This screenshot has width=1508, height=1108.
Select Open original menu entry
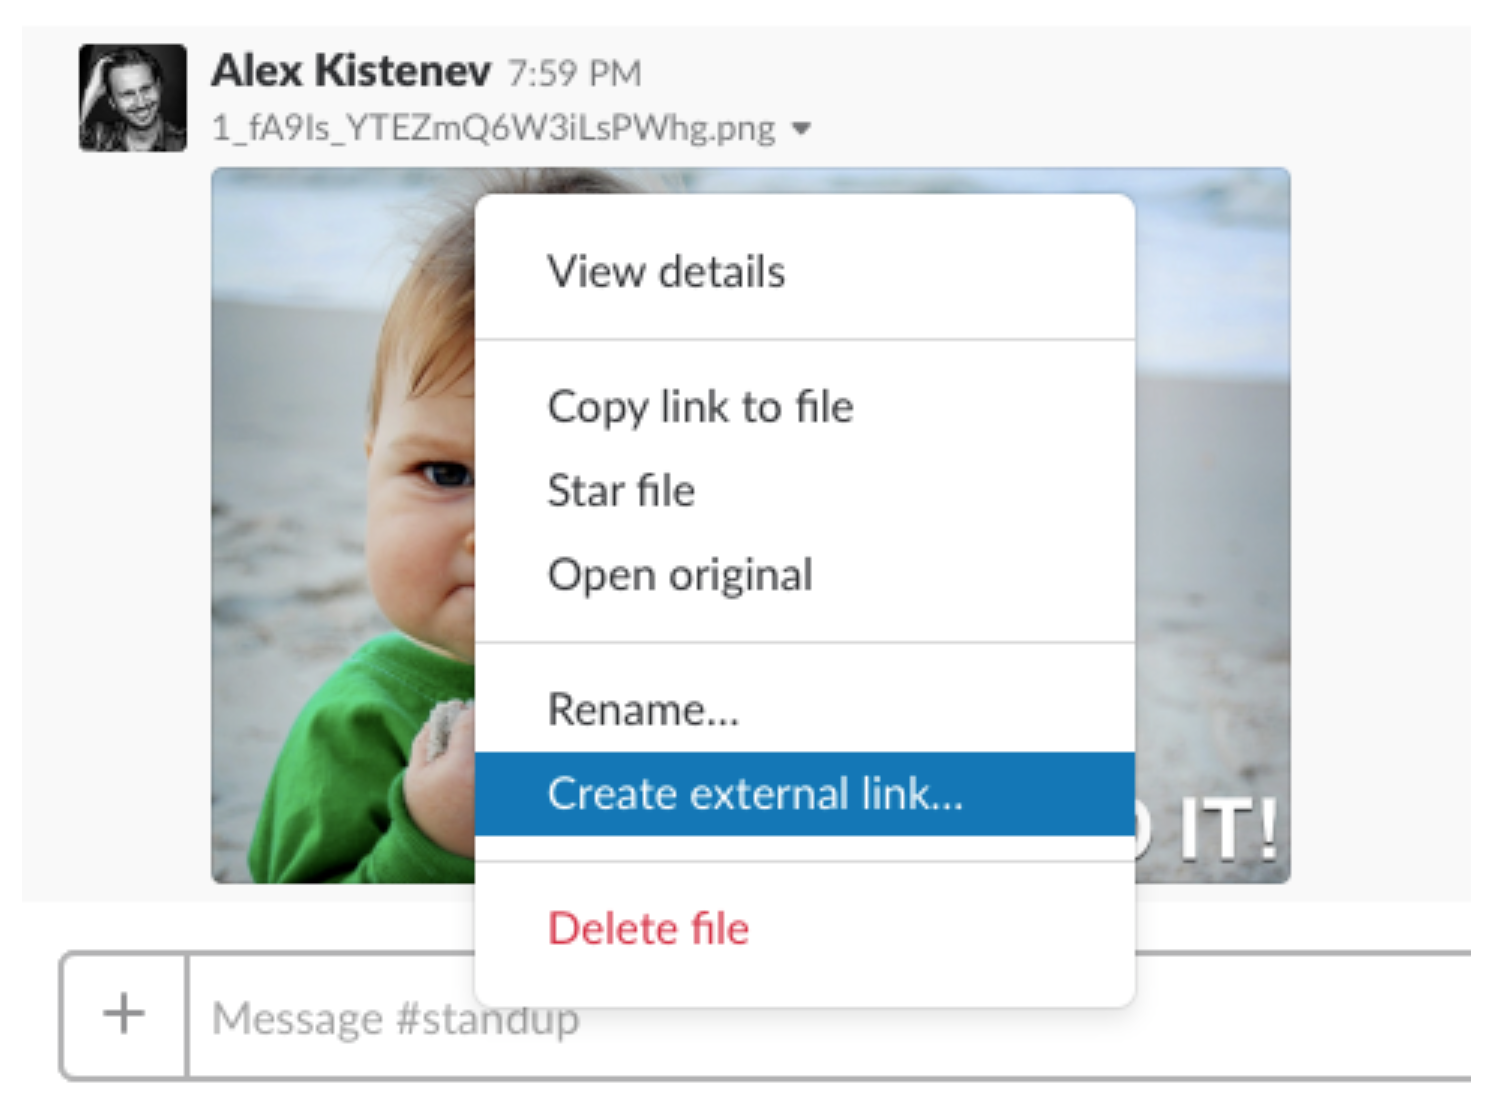point(680,575)
